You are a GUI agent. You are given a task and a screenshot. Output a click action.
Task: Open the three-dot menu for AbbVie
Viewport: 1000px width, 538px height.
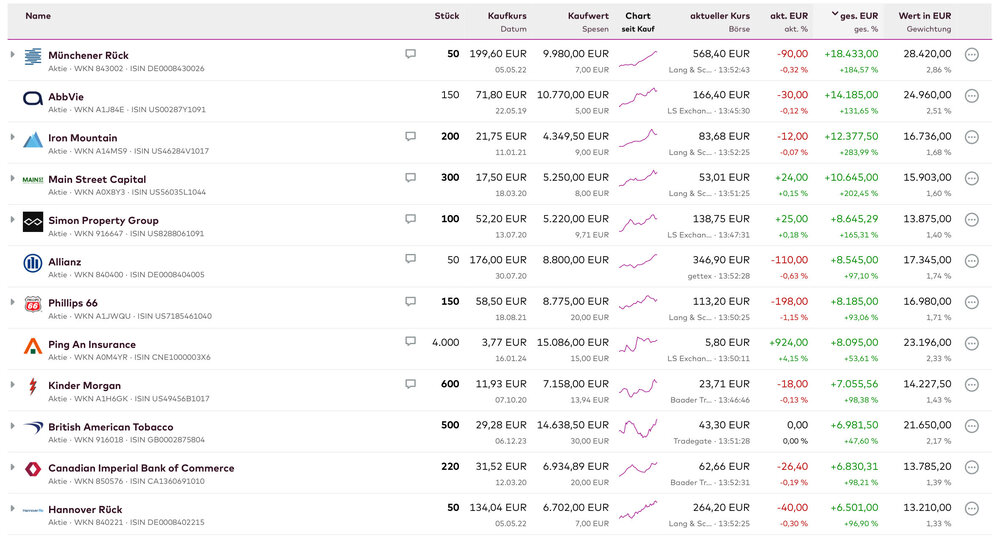pos(971,96)
